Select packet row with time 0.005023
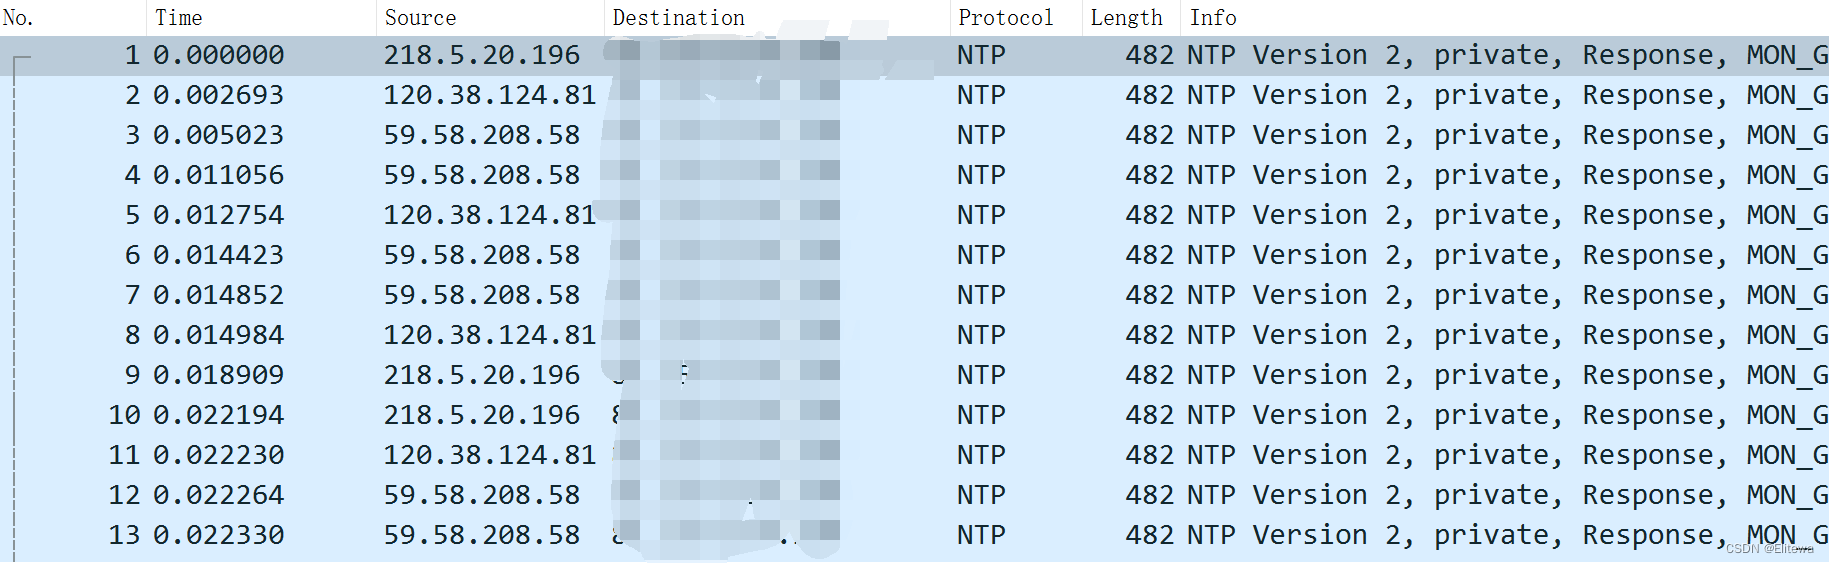Viewport: 1829px width, 563px height. [218, 136]
